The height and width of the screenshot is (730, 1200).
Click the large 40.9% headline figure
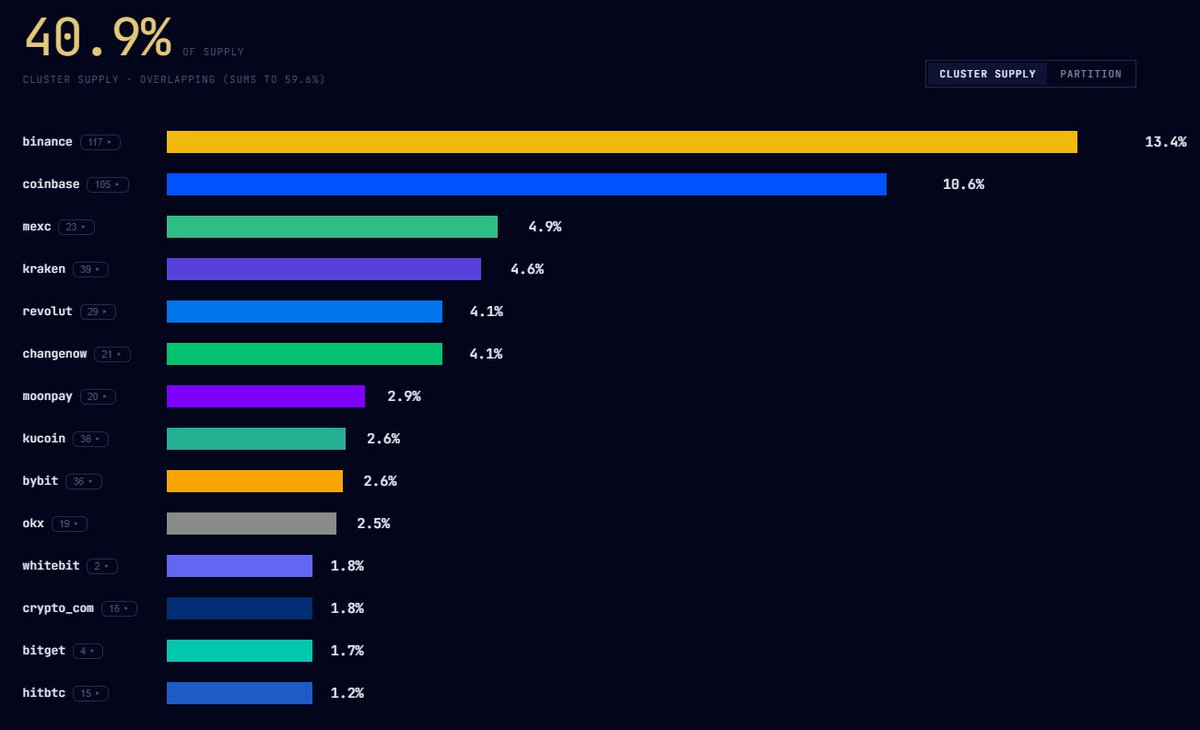[x=98, y=37]
